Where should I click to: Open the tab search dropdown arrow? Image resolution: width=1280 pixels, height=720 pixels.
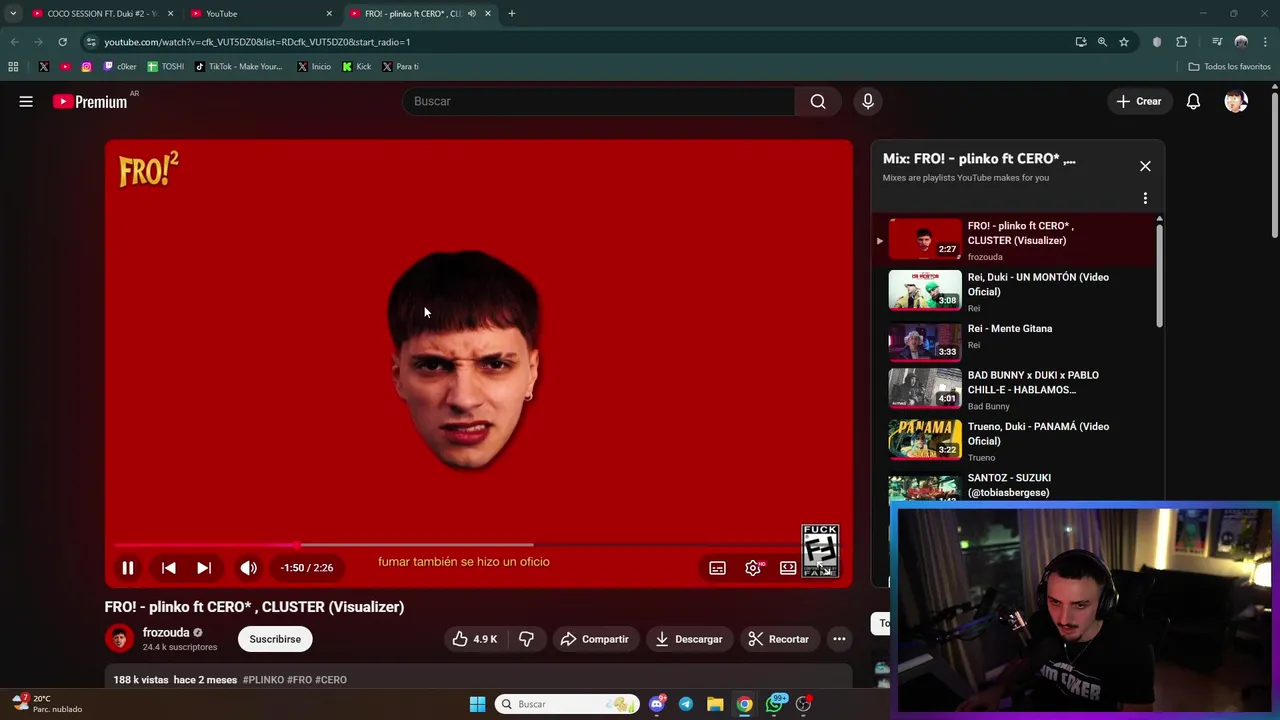click(12, 14)
